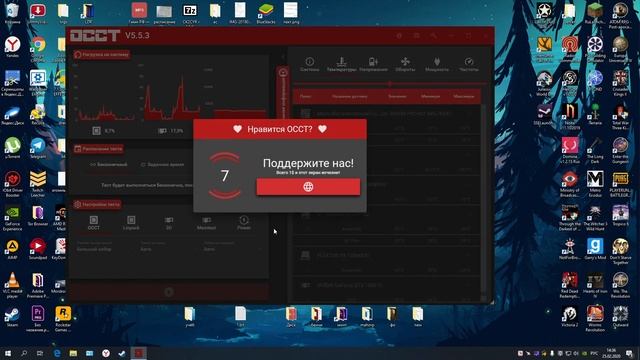This screenshot has height=360, width=640.
Task: Launch Garry's Mod shortcut
Action: point(595,249)
